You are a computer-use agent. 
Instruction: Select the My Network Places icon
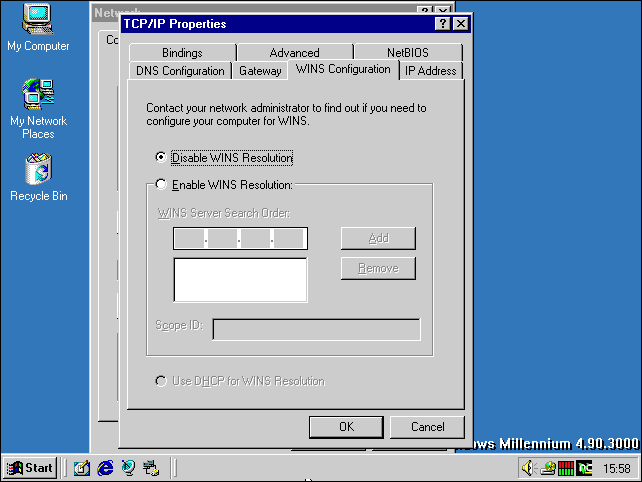click(38, 109)
